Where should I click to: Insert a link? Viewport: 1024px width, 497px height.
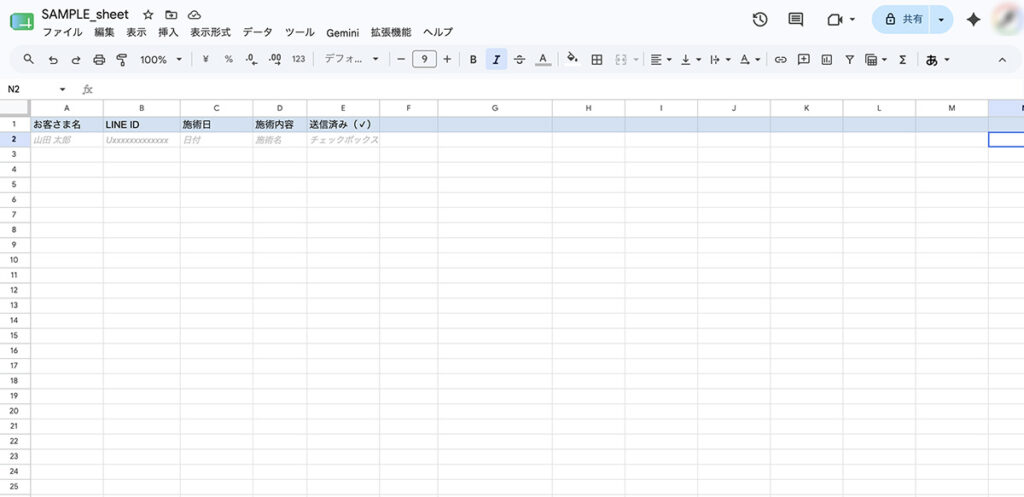[x=780, y=59]
